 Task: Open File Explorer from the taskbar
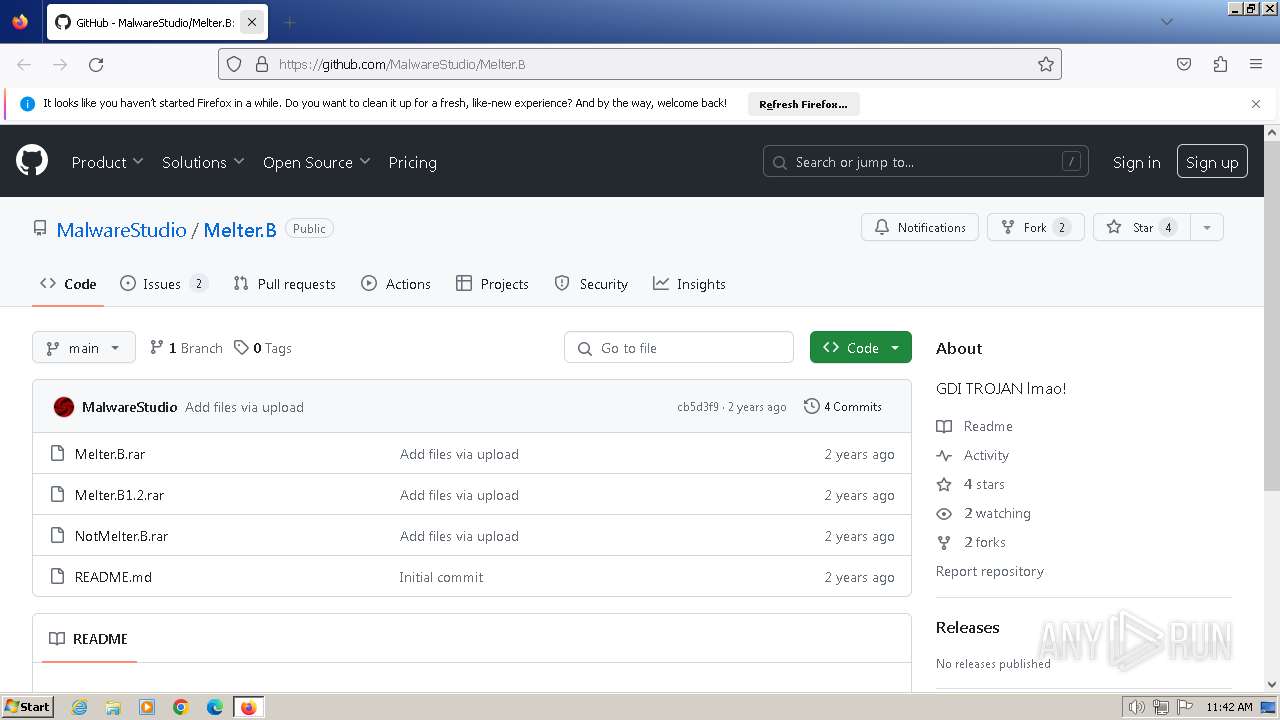pos(113,707)
